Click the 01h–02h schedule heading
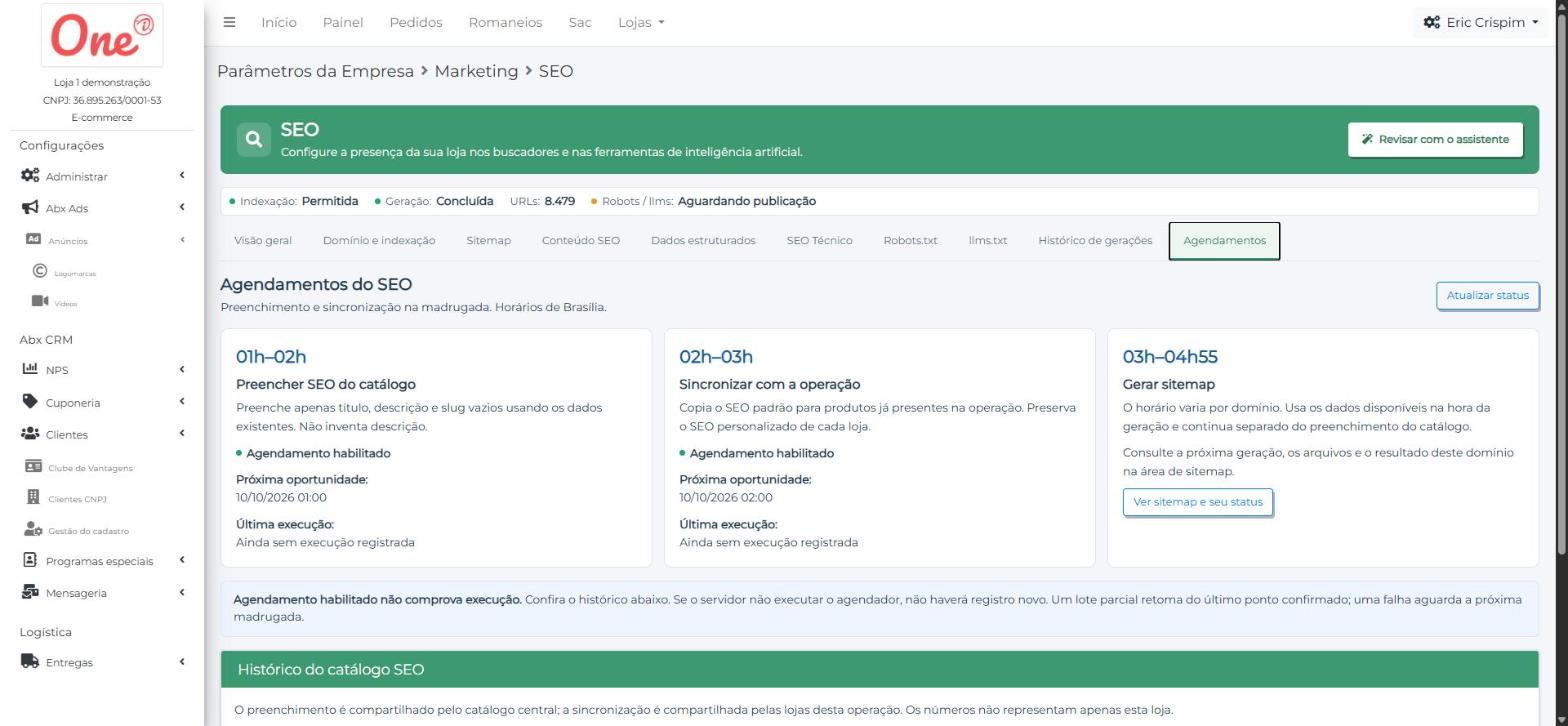 click(271, 357)
